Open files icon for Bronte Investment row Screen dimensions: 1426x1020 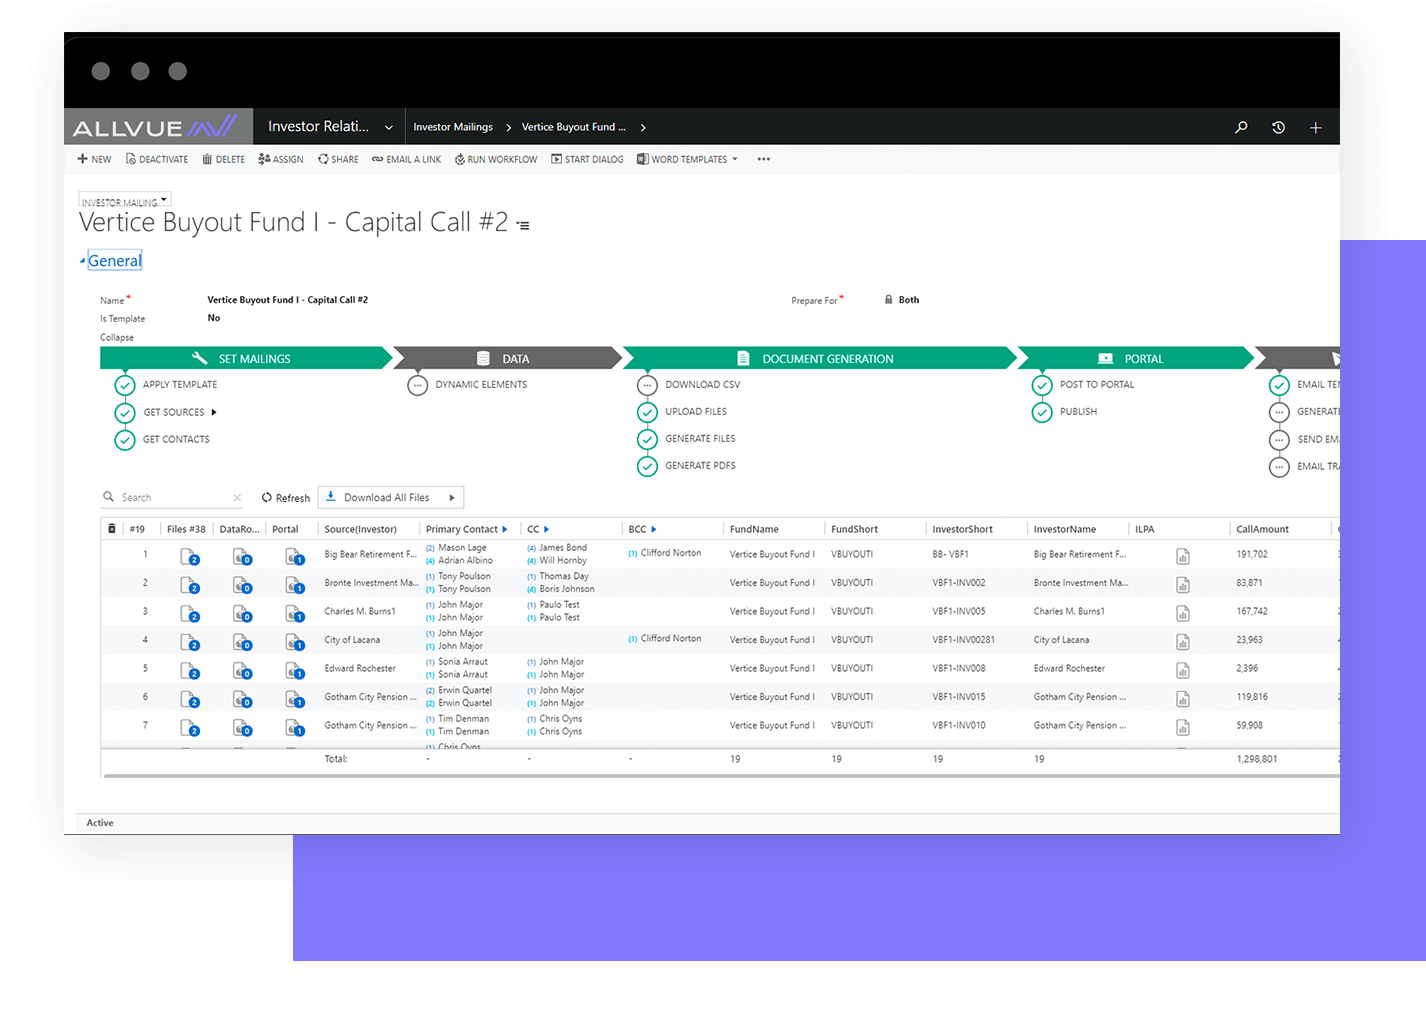click(190, 585)
